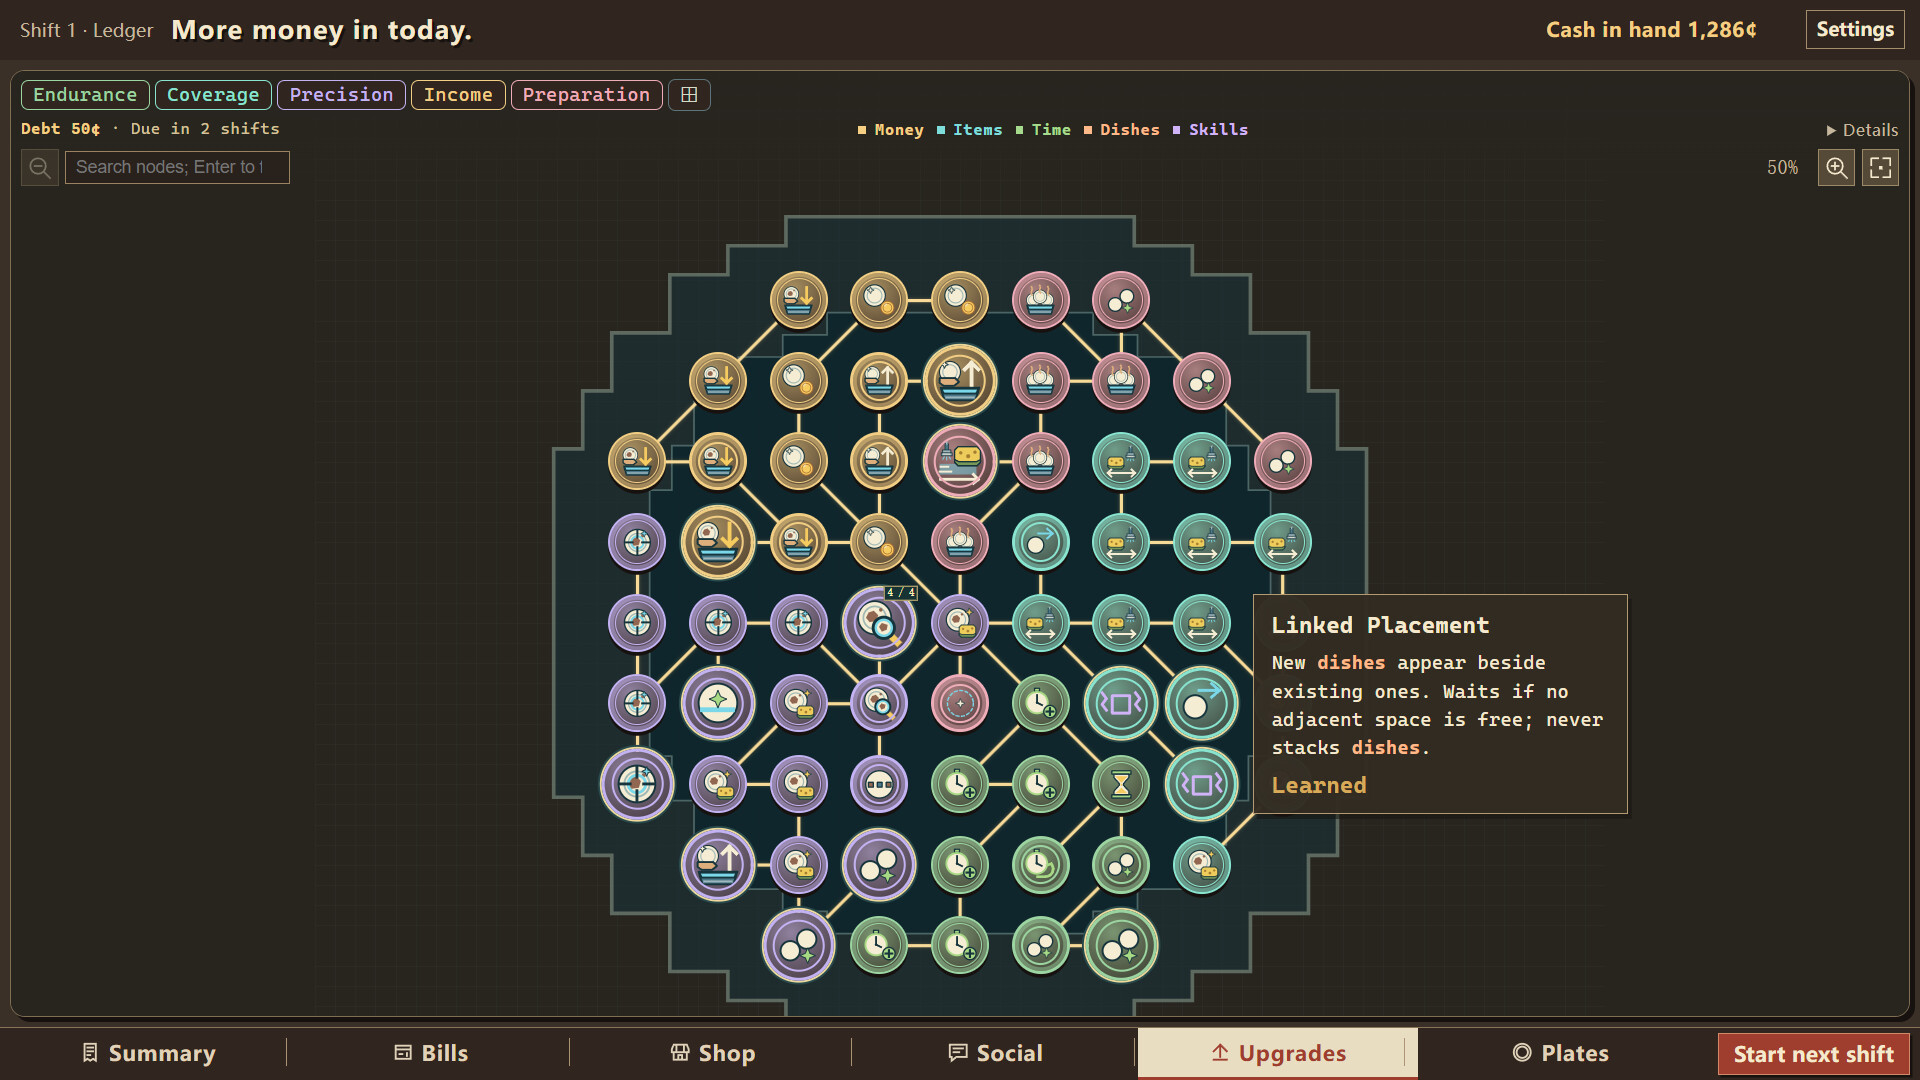The height and width of the screenshot is (1080, 1920).
Task: Select the hourglass skill node
Action: pos(1121,784)
